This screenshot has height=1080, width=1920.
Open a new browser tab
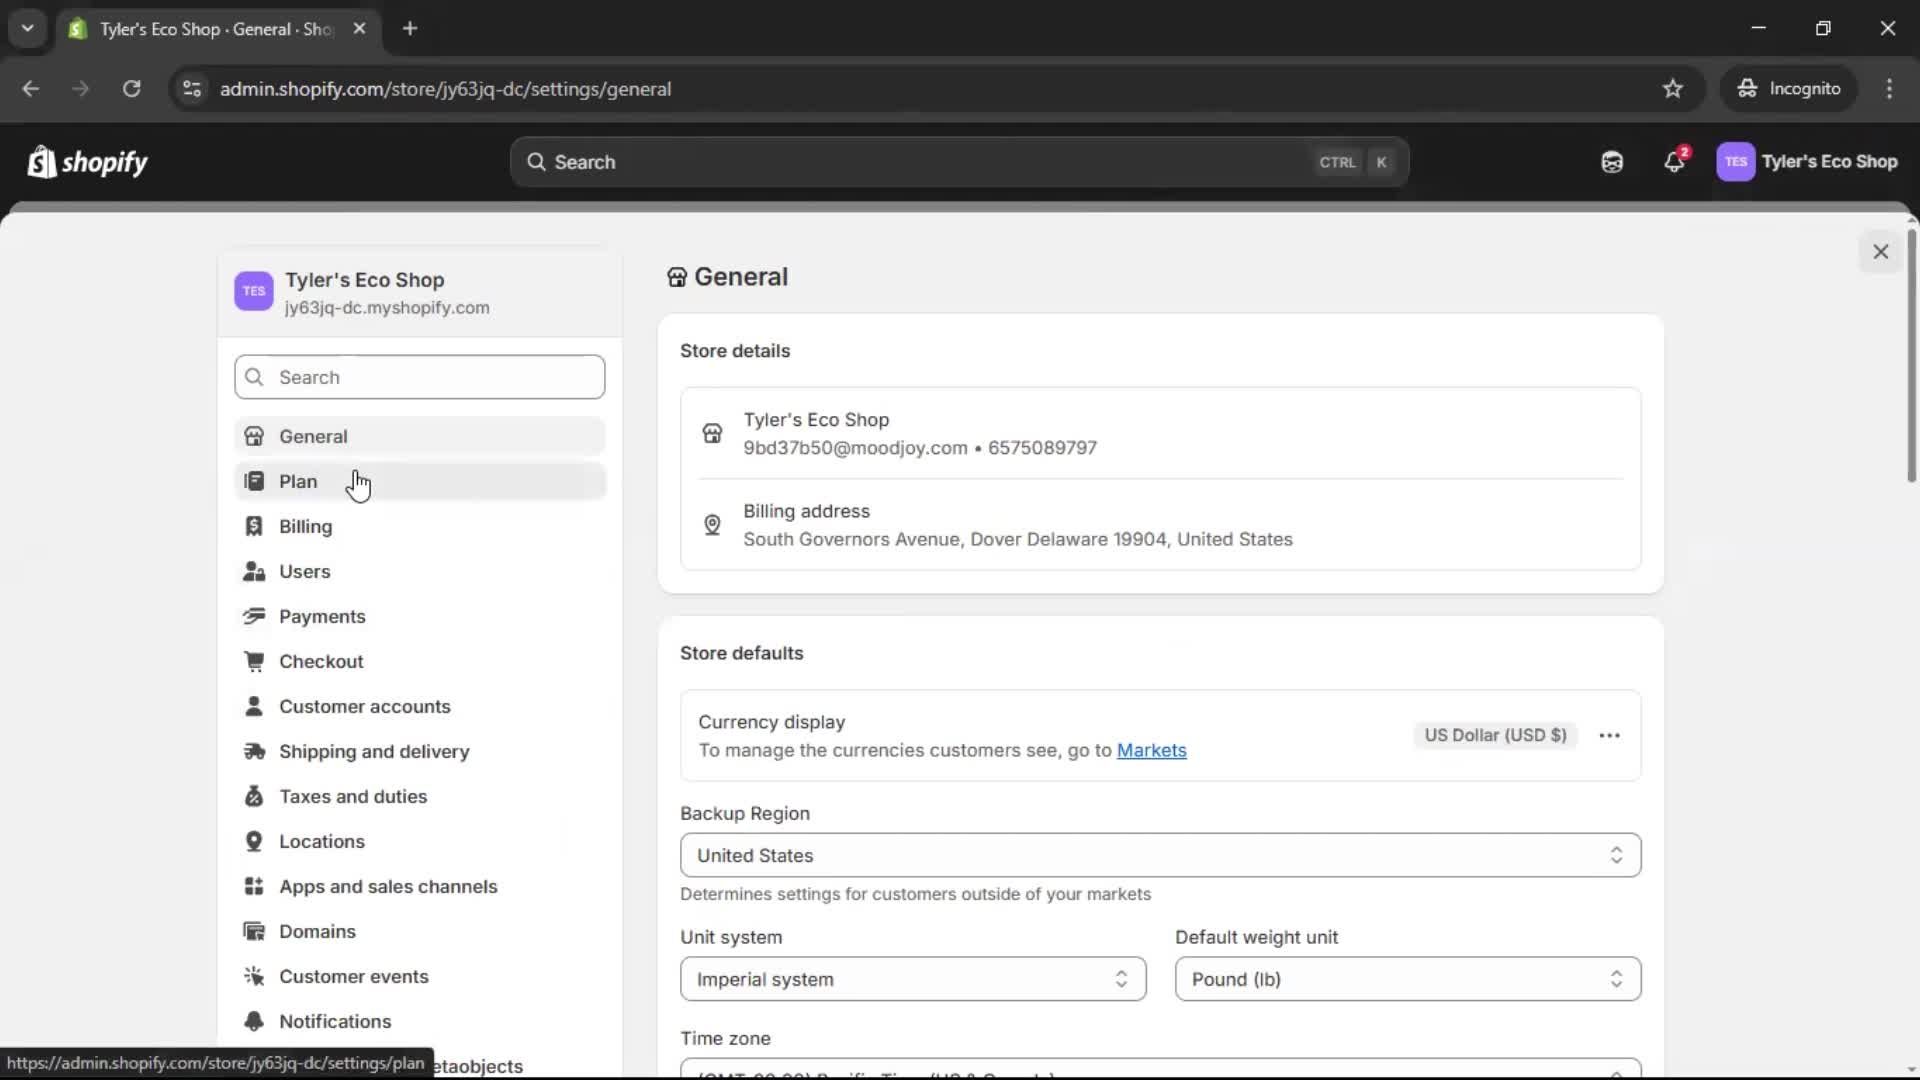click(x=410, y=28)
